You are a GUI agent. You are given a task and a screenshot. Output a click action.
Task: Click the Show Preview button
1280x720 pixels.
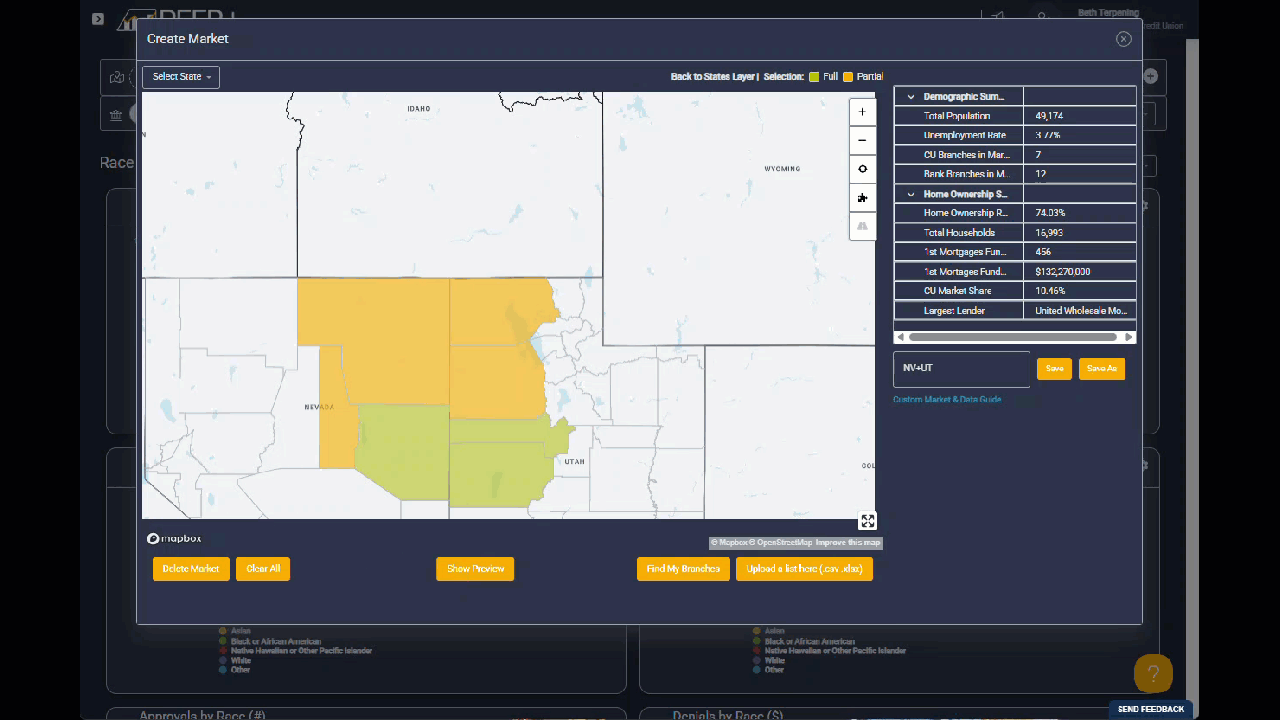475,569
